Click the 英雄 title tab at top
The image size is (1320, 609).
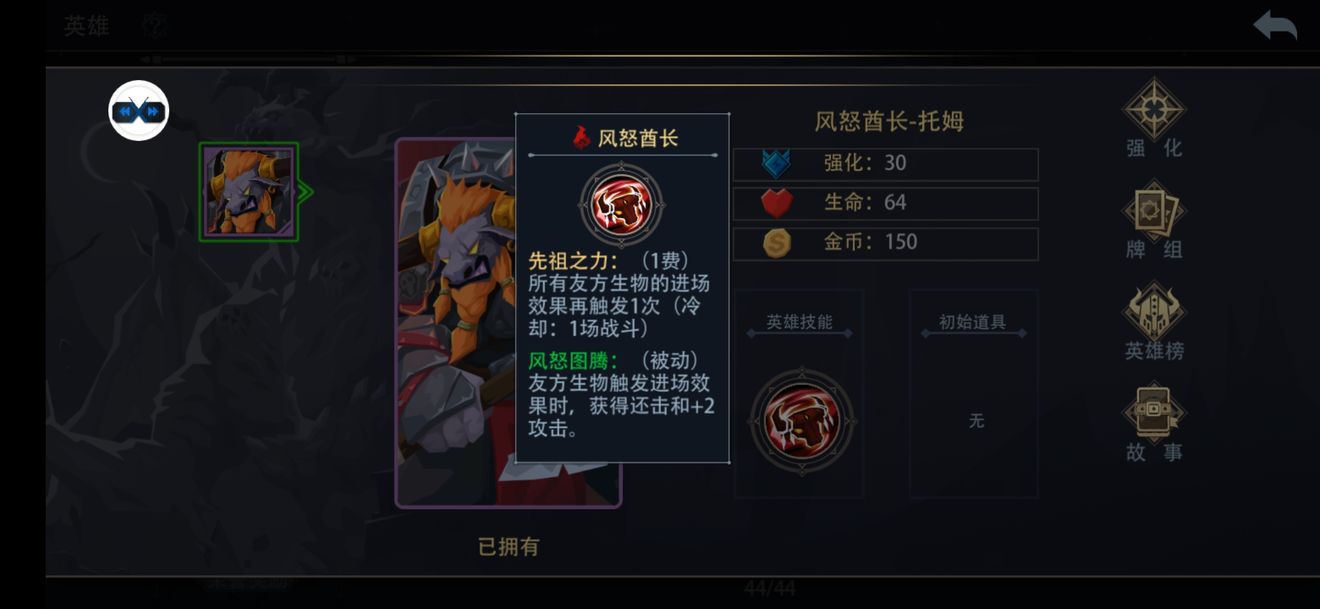(x=87, y=26)
